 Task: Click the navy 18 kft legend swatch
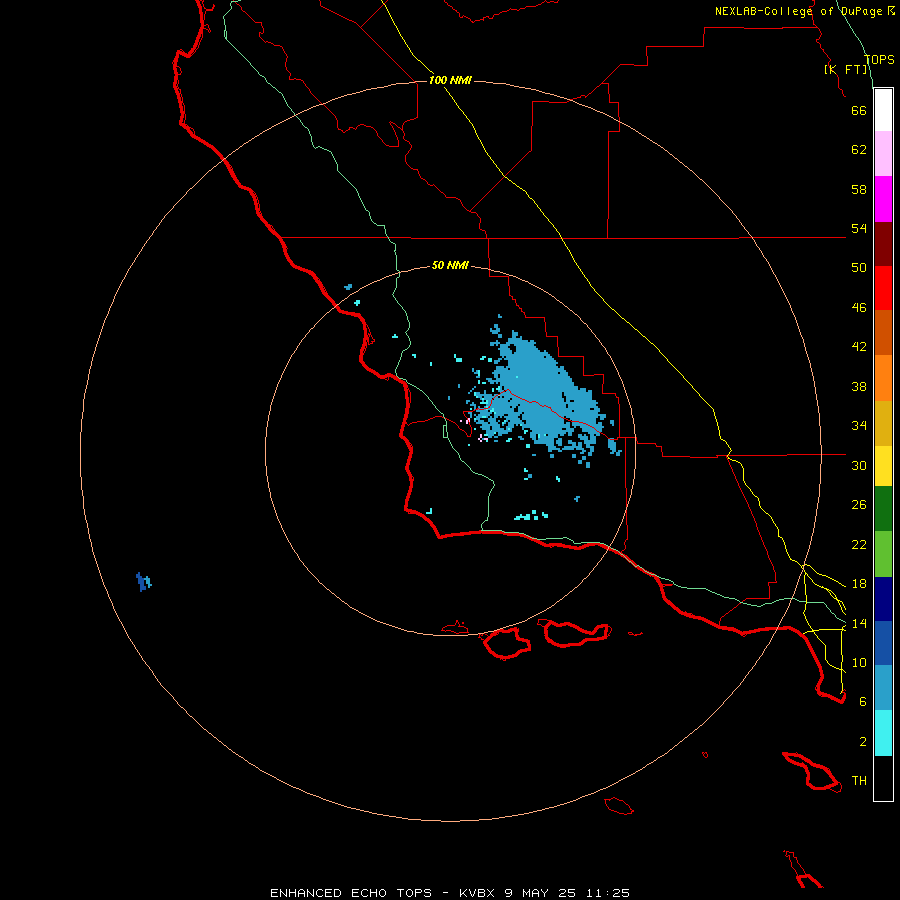[883, 599]
